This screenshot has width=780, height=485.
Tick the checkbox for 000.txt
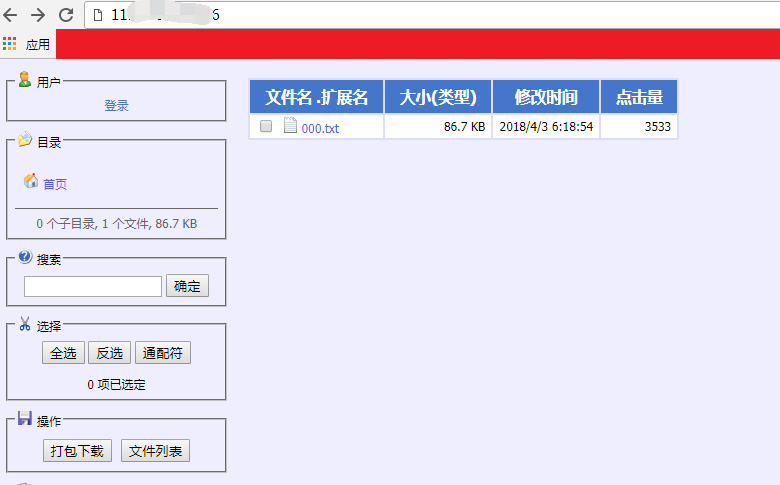point(266,126)
